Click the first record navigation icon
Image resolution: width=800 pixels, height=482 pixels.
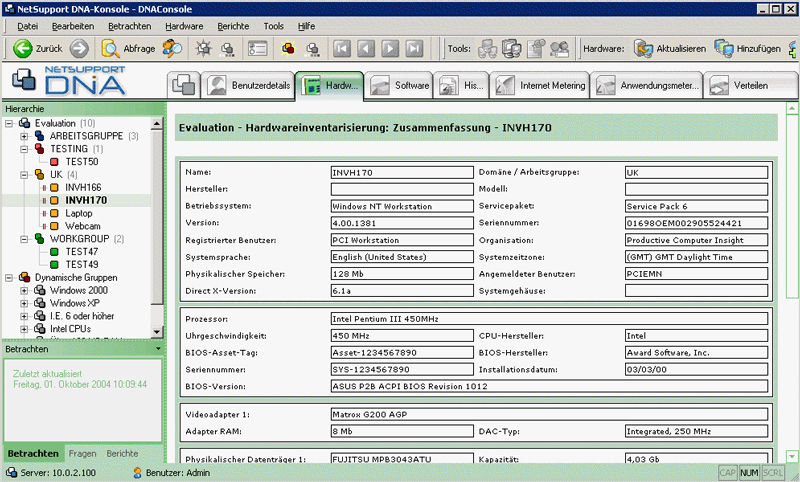click(x=342, y=48)
